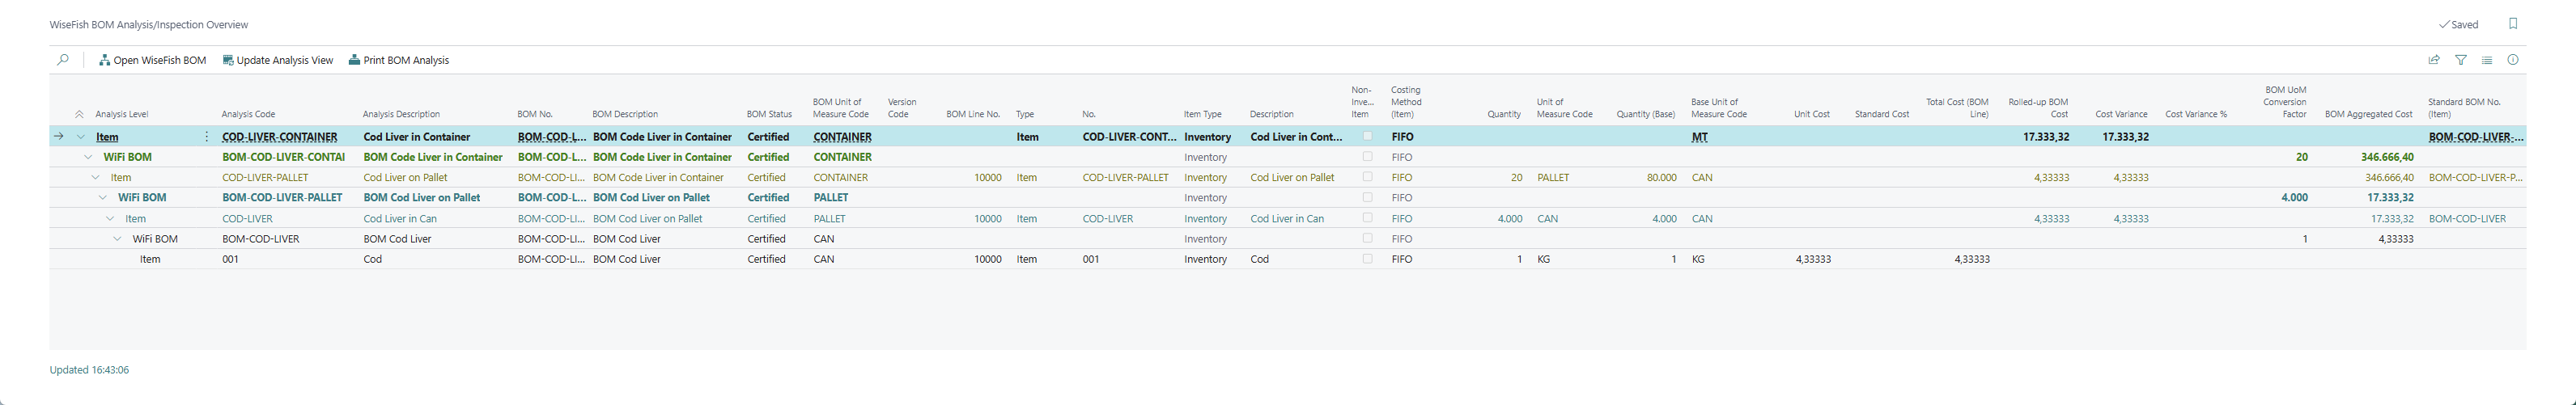Open the BOM-COD-LIVER standard BOM link
The image size is (2576, 405).
point(2467,219)
